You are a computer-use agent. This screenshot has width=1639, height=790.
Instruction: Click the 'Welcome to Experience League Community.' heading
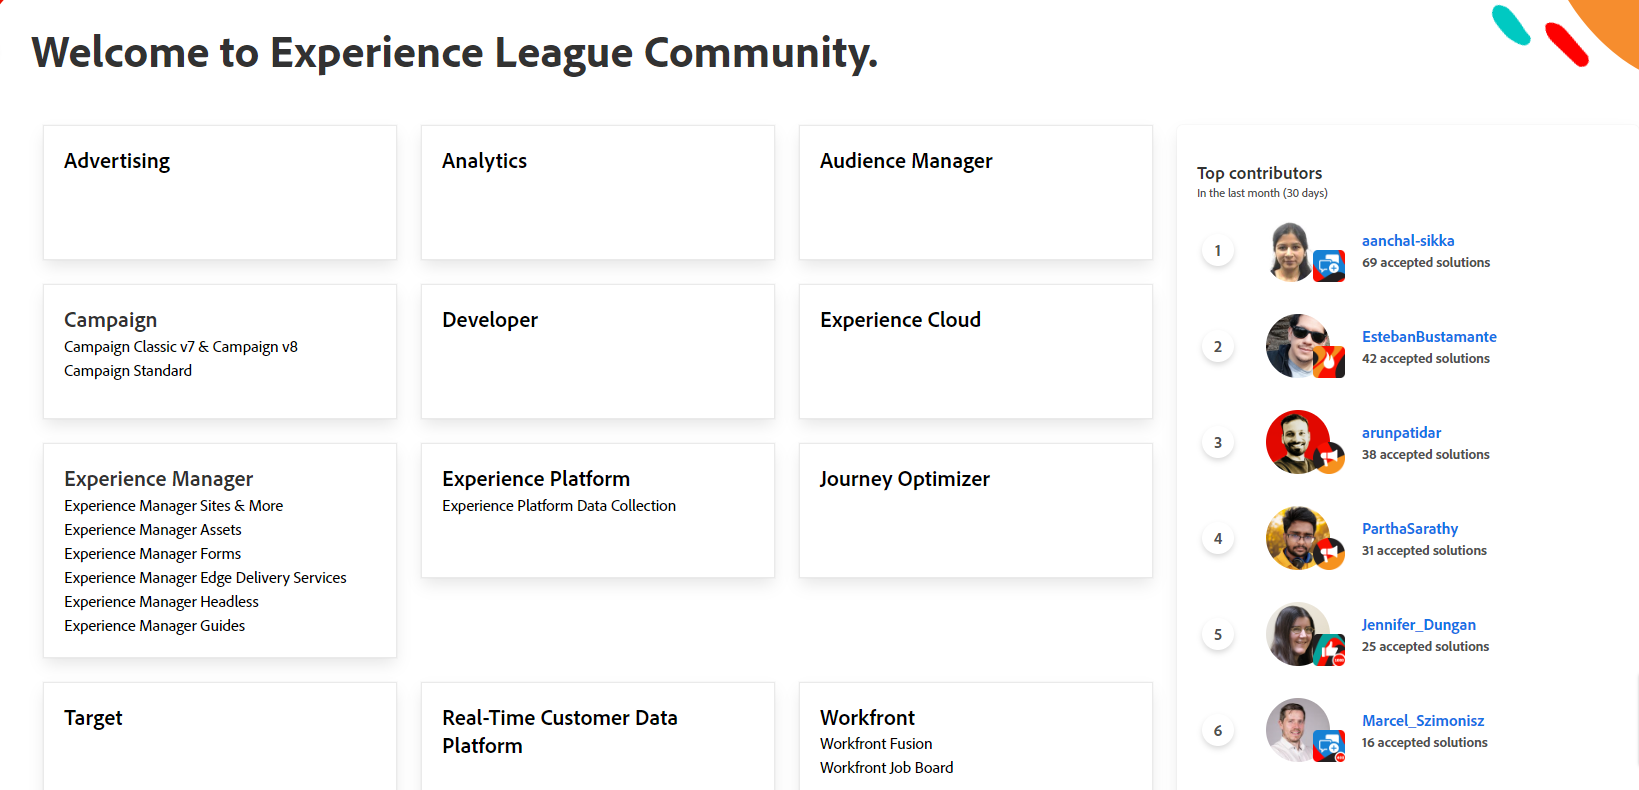click(x=455, y=53)
